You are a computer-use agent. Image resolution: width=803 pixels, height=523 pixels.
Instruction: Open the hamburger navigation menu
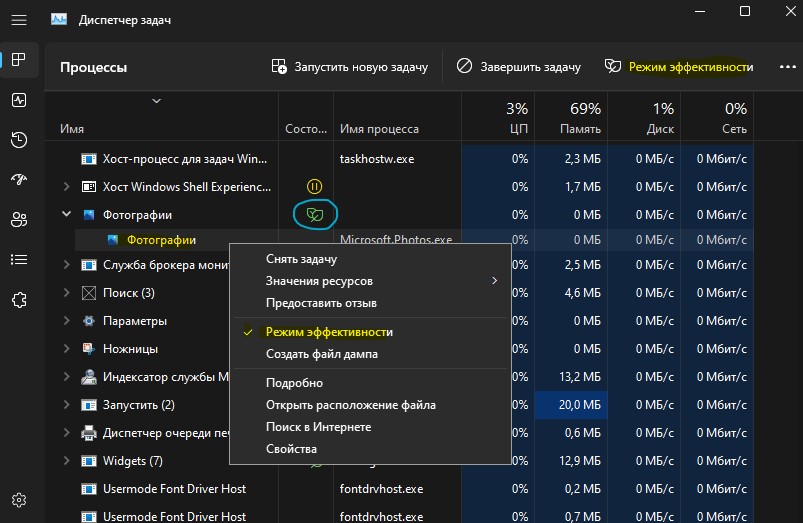(x=19, y=20)
